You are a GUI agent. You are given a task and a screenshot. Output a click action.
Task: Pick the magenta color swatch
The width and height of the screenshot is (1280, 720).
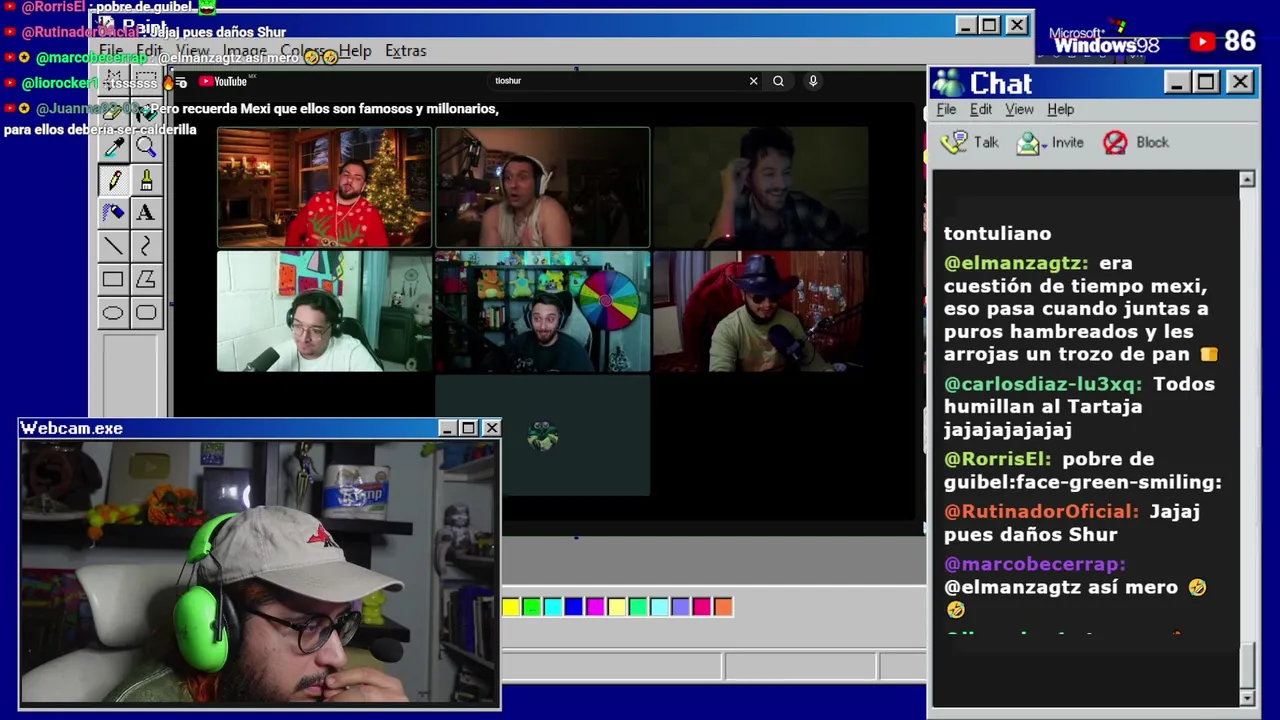[x=595, y=606]
